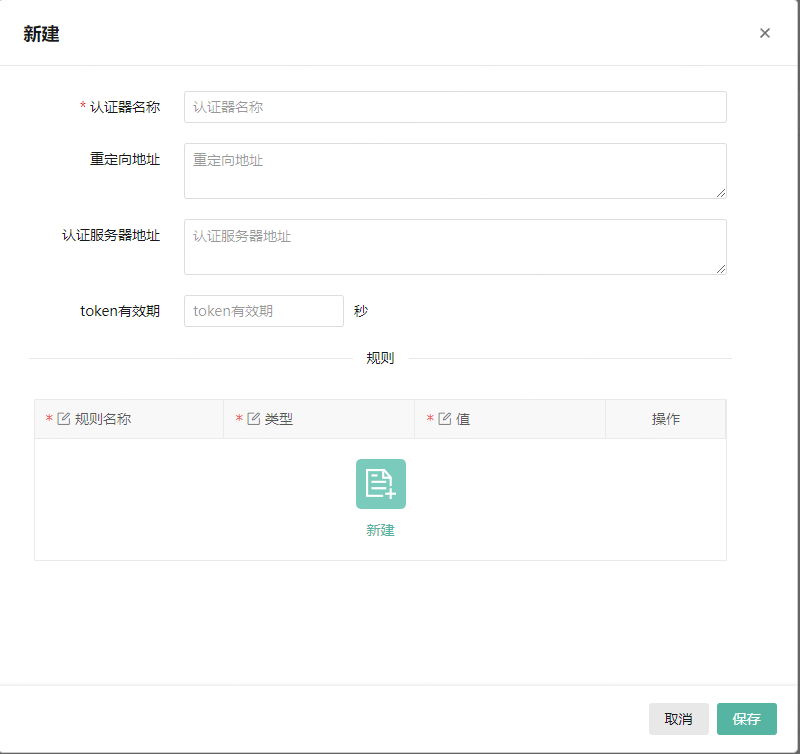This screenshot has height=754, width=800.
Task: Click the green add-document 新建 icon
Action: [x=381, y=484]
